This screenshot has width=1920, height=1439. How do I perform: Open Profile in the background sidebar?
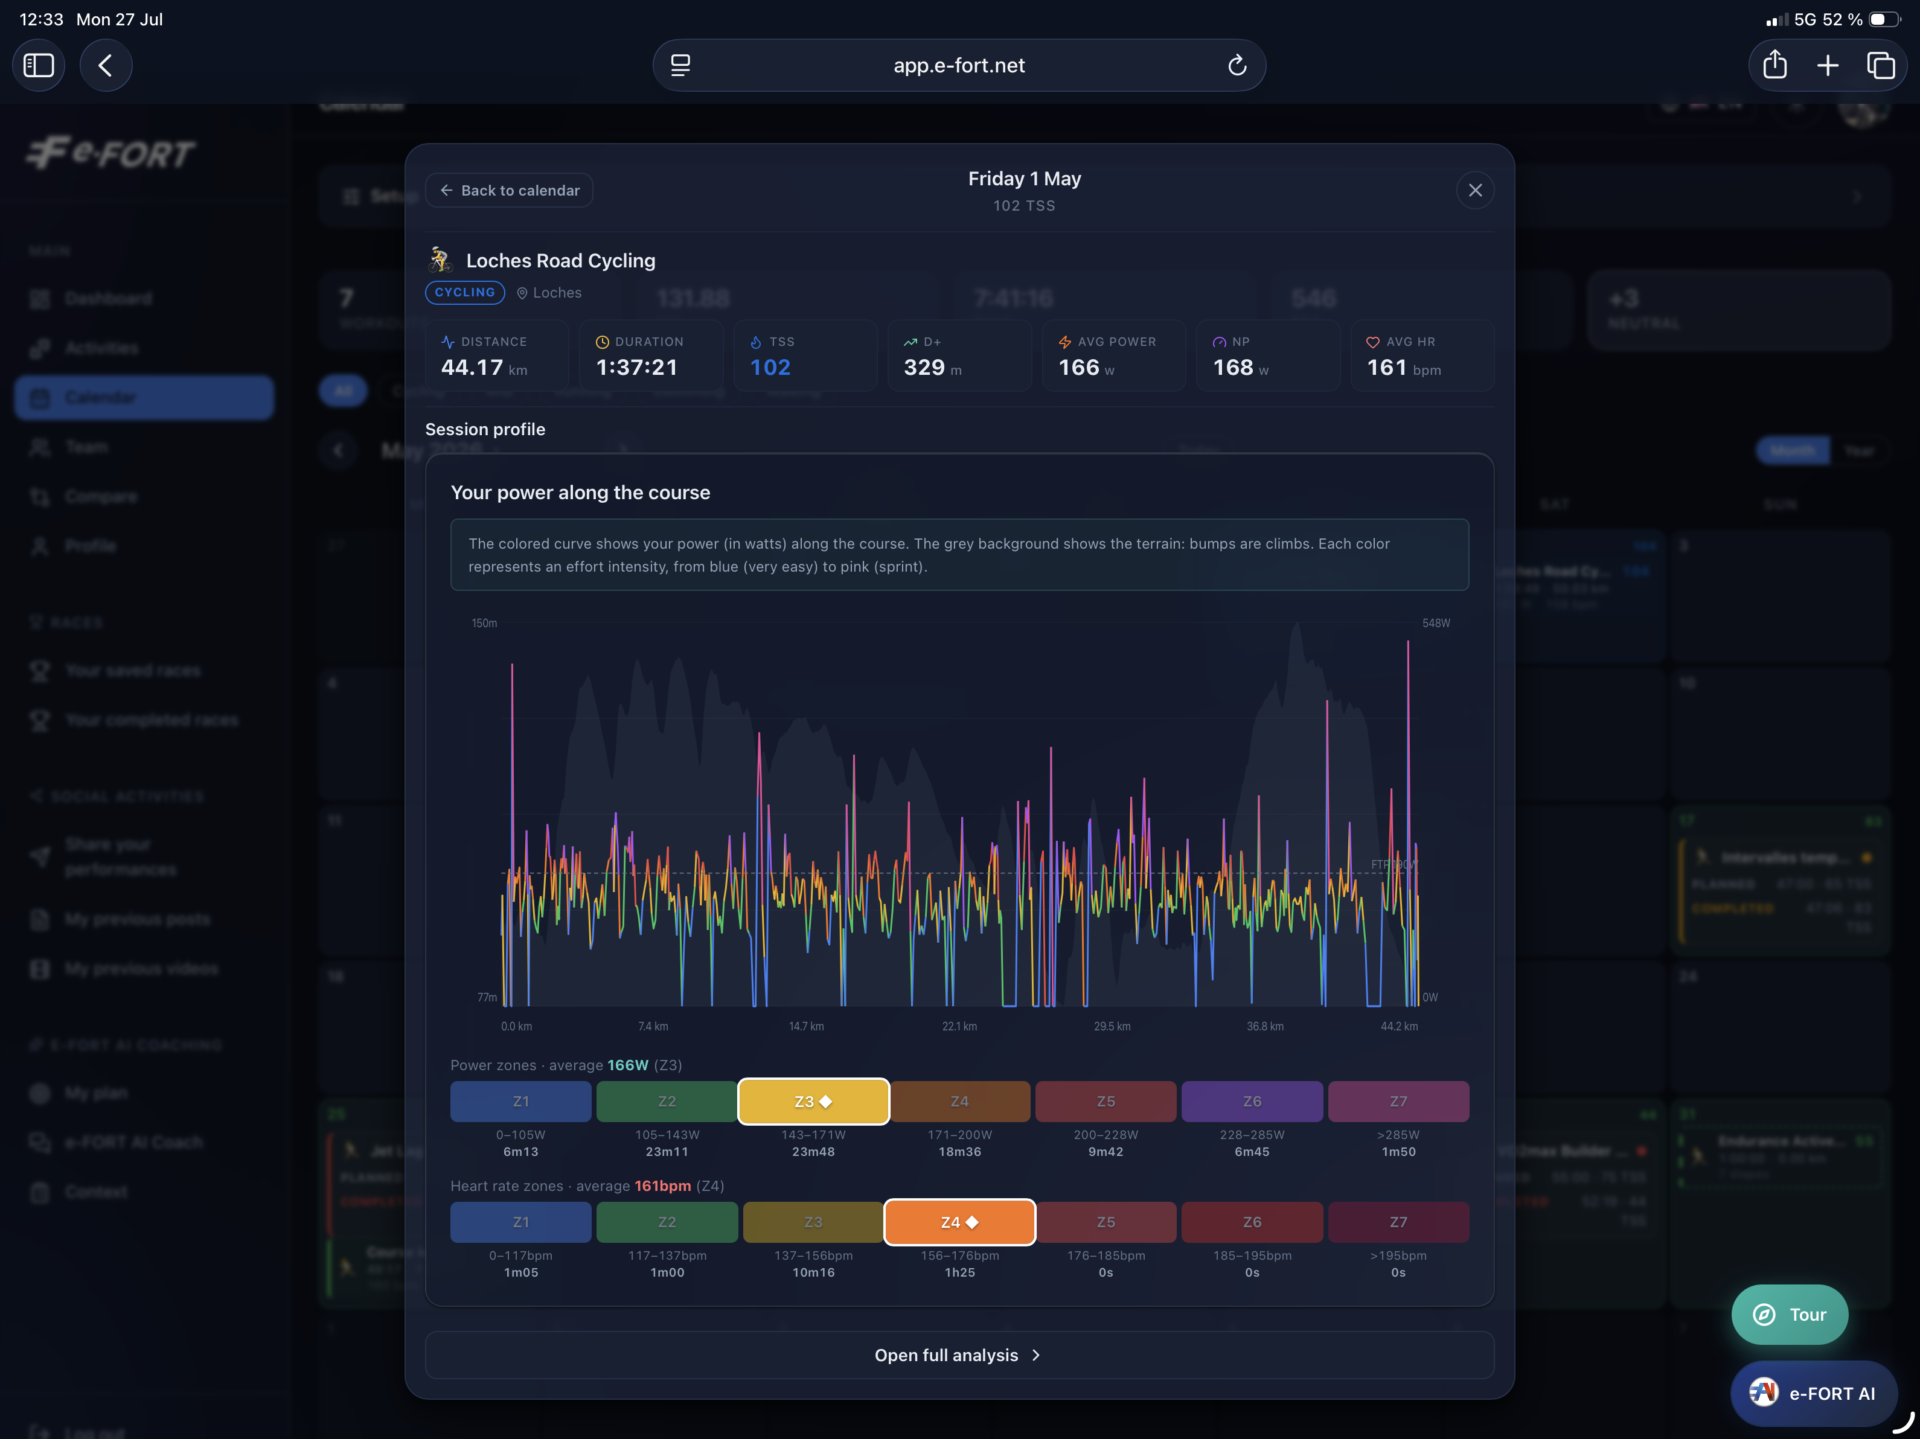144,546
